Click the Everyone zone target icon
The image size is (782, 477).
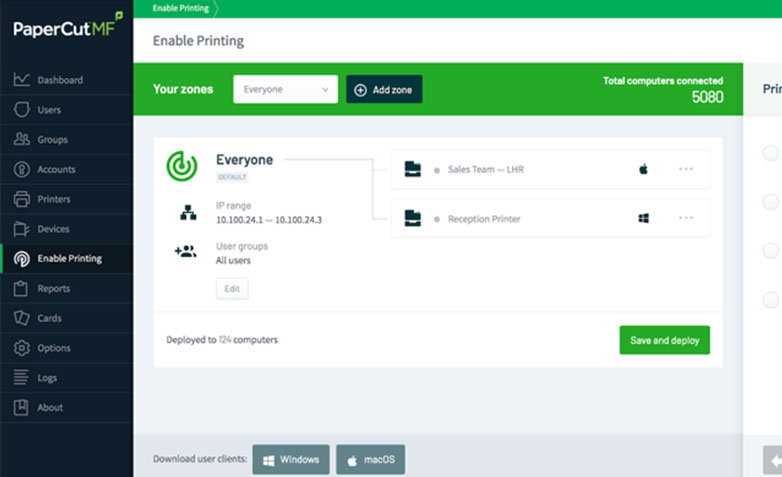(x=182, y=166)
